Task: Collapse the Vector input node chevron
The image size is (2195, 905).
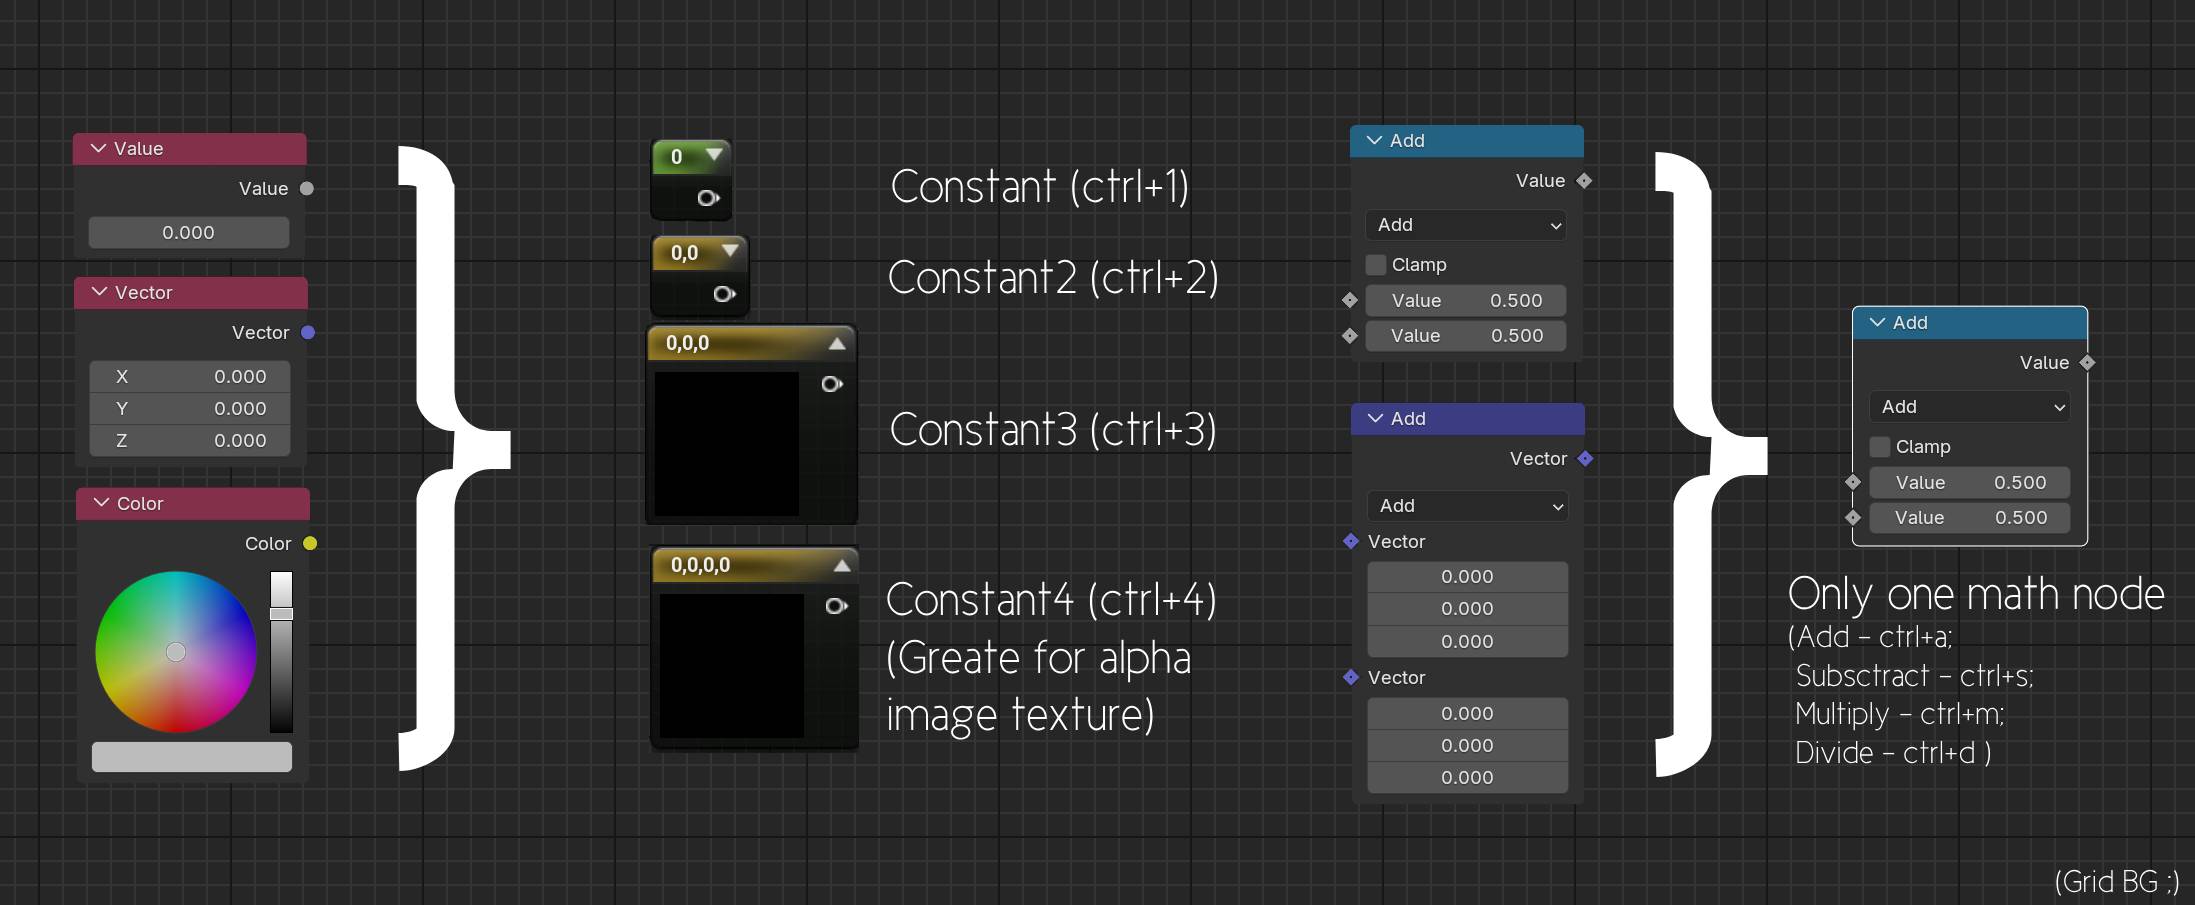Action: pos(99,292)
